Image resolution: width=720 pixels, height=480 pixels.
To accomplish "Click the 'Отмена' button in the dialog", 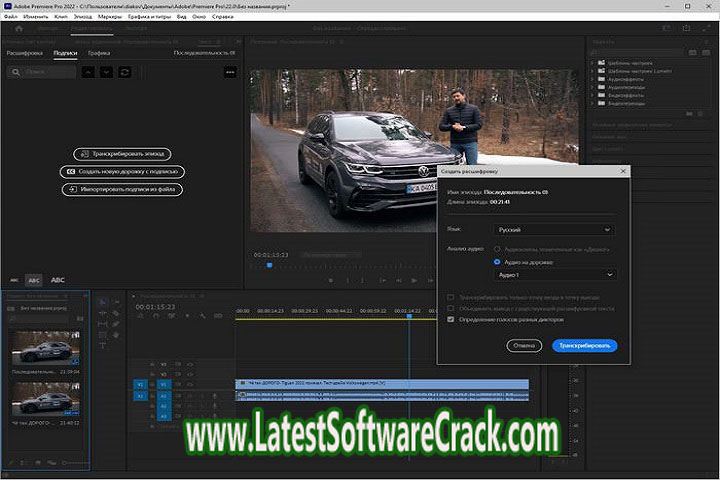I will (523, 345).
